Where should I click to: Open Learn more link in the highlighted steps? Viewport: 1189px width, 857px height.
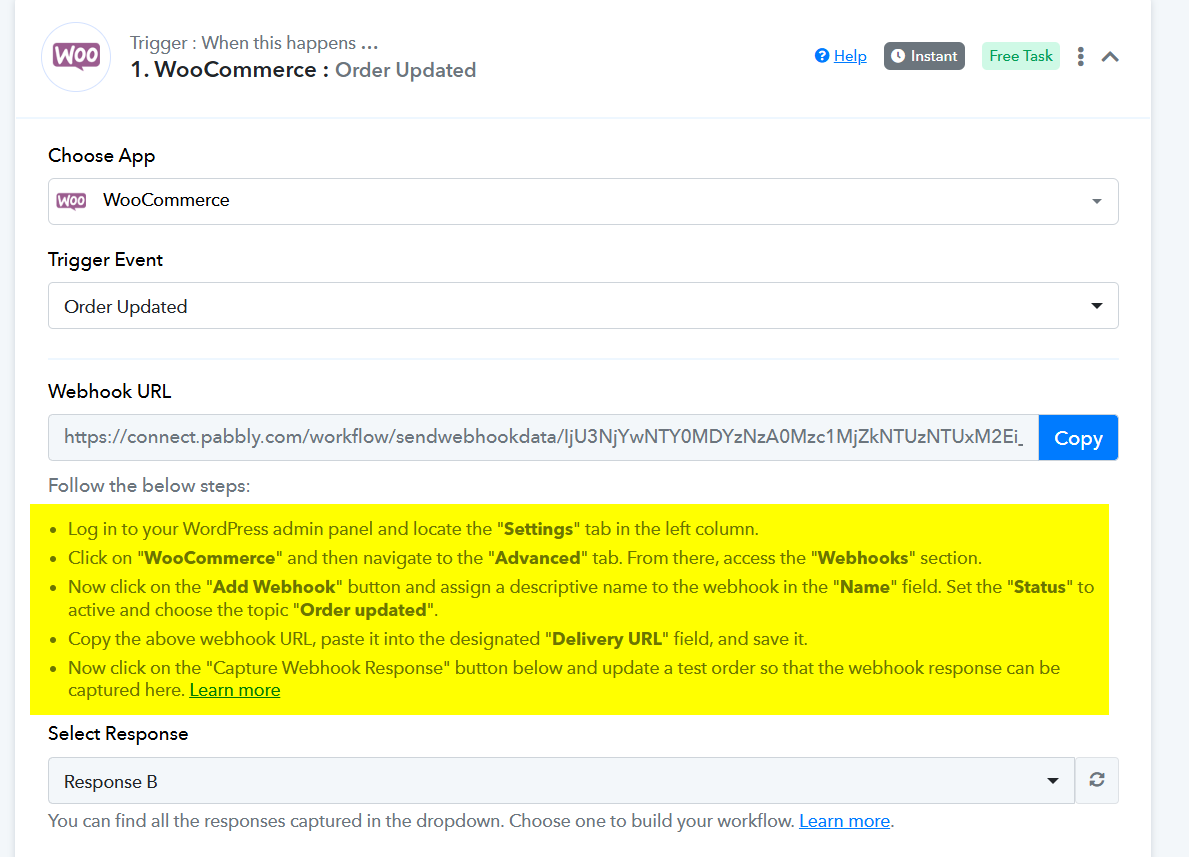pos(234,690)
